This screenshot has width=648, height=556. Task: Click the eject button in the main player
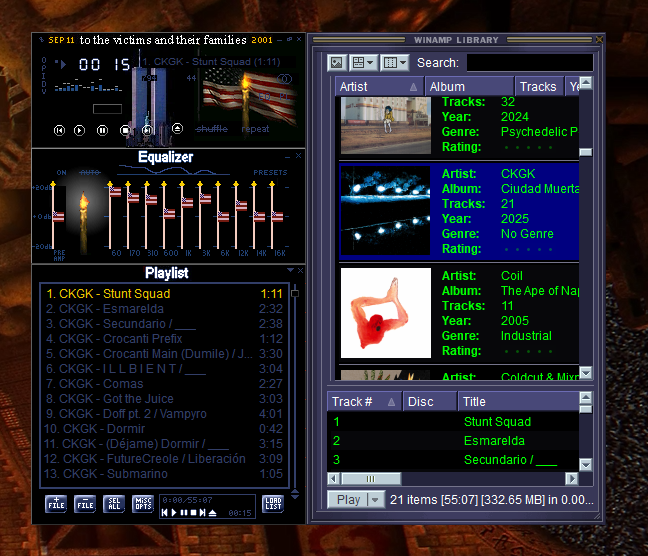pos(177,129)
